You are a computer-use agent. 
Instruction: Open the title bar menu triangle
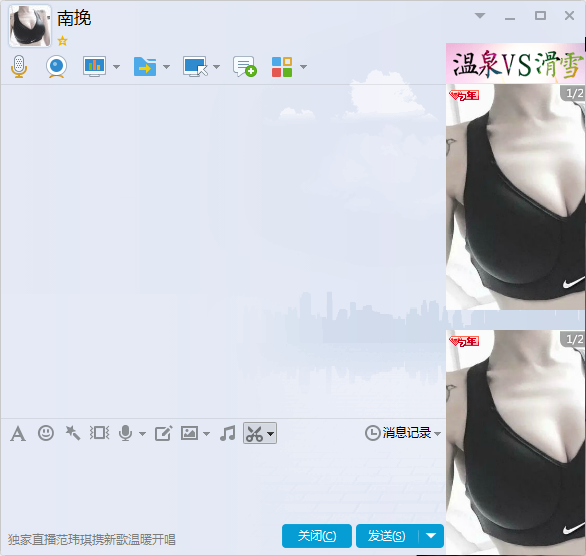tap(480, 16)
